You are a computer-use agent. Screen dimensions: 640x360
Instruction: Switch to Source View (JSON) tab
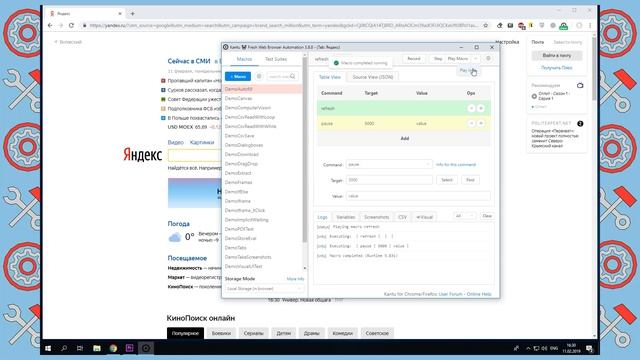[373, 77]
